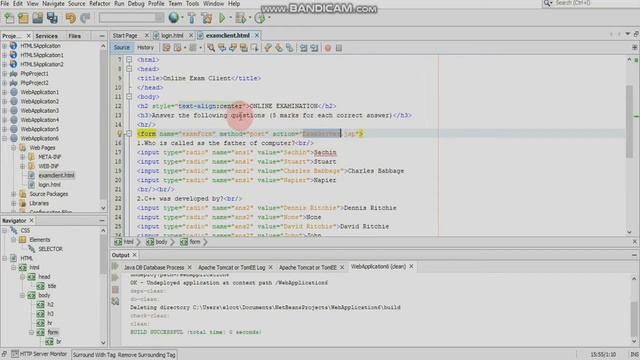Click the Profile Project toolbar icon
The height and width of the screenshot is (360, 640).
click(260, 18)
